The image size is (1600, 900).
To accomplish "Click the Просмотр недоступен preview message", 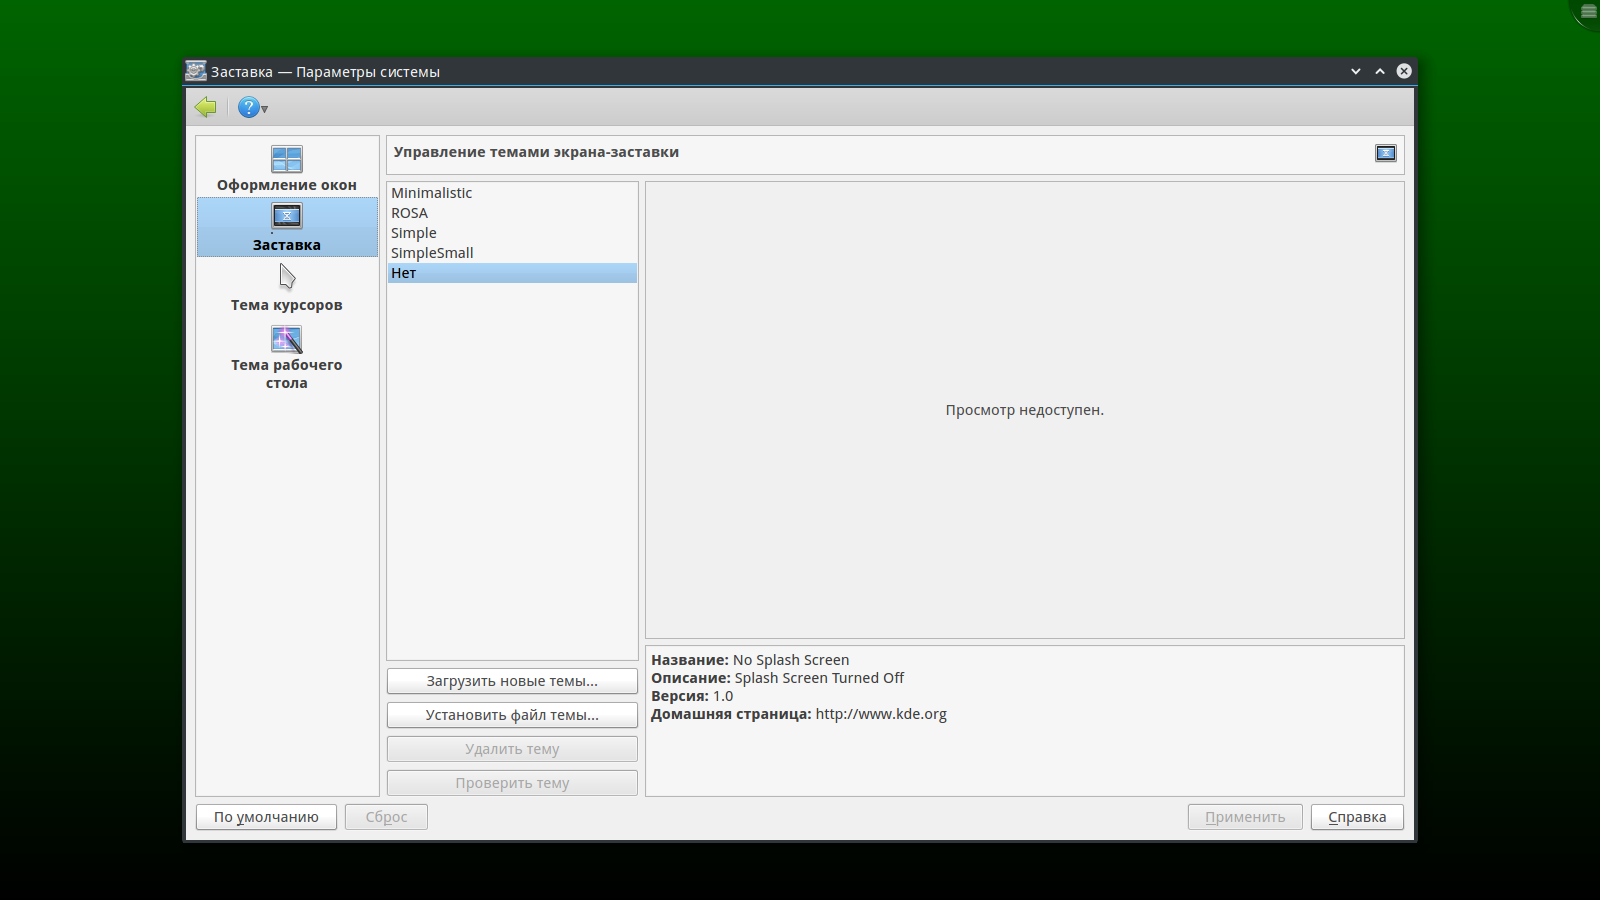I will click(1025, 410).
